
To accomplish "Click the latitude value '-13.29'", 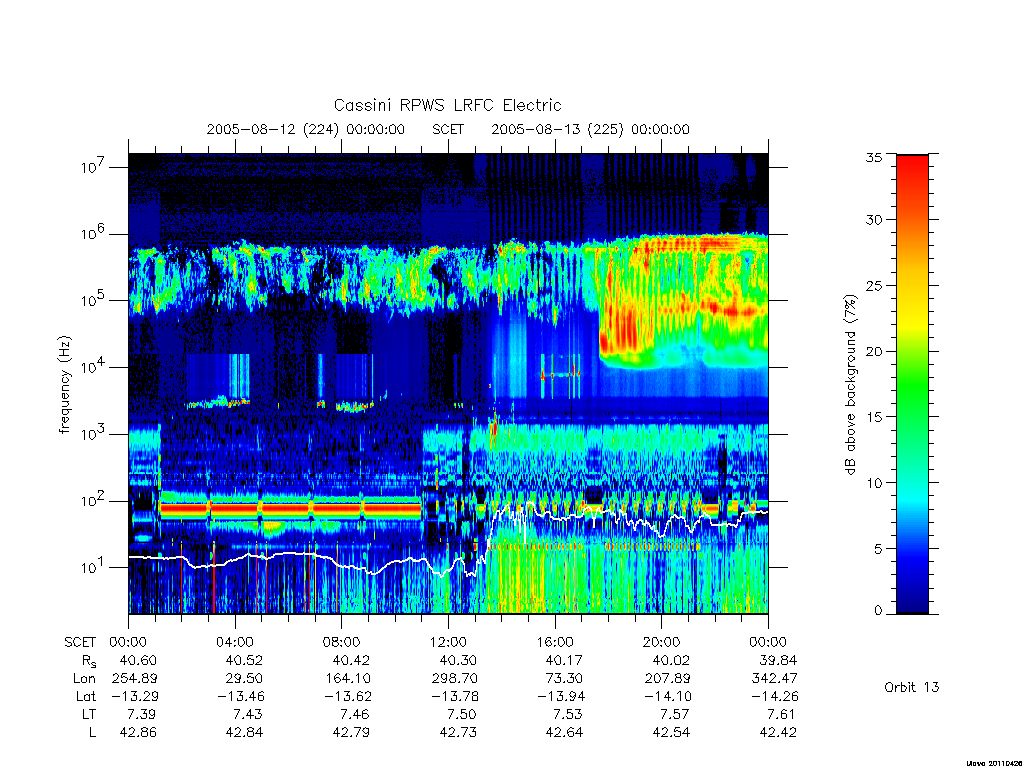I will click(134, 696).
